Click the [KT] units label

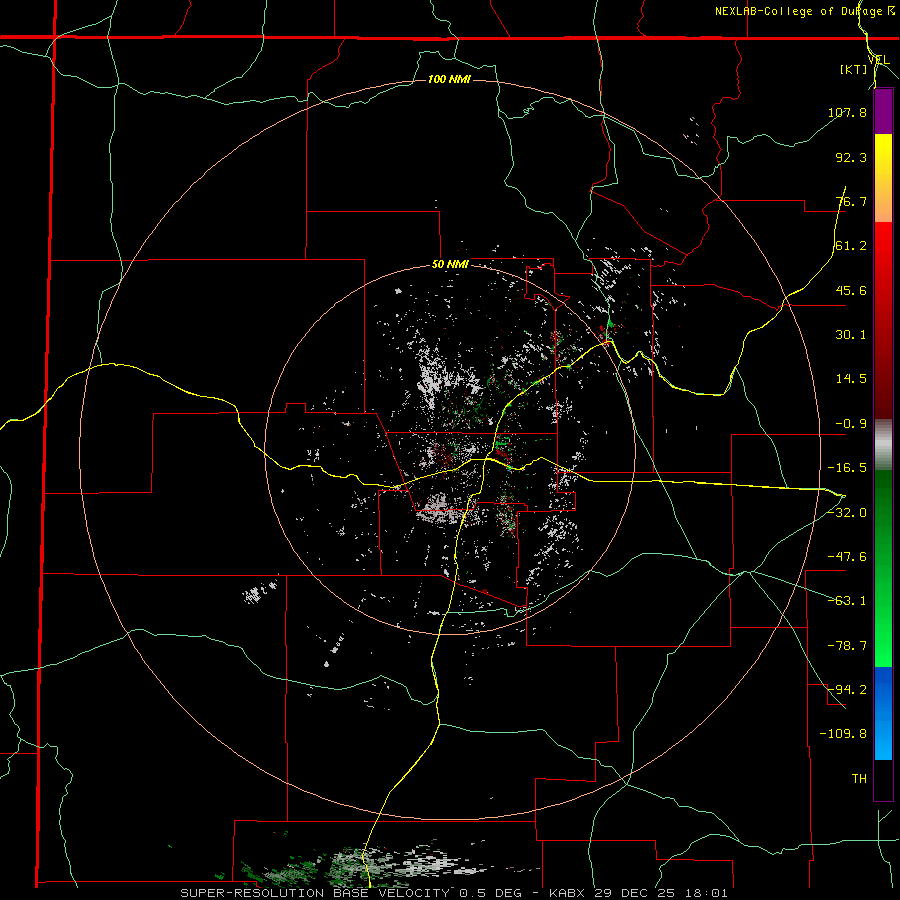(854, 70)
